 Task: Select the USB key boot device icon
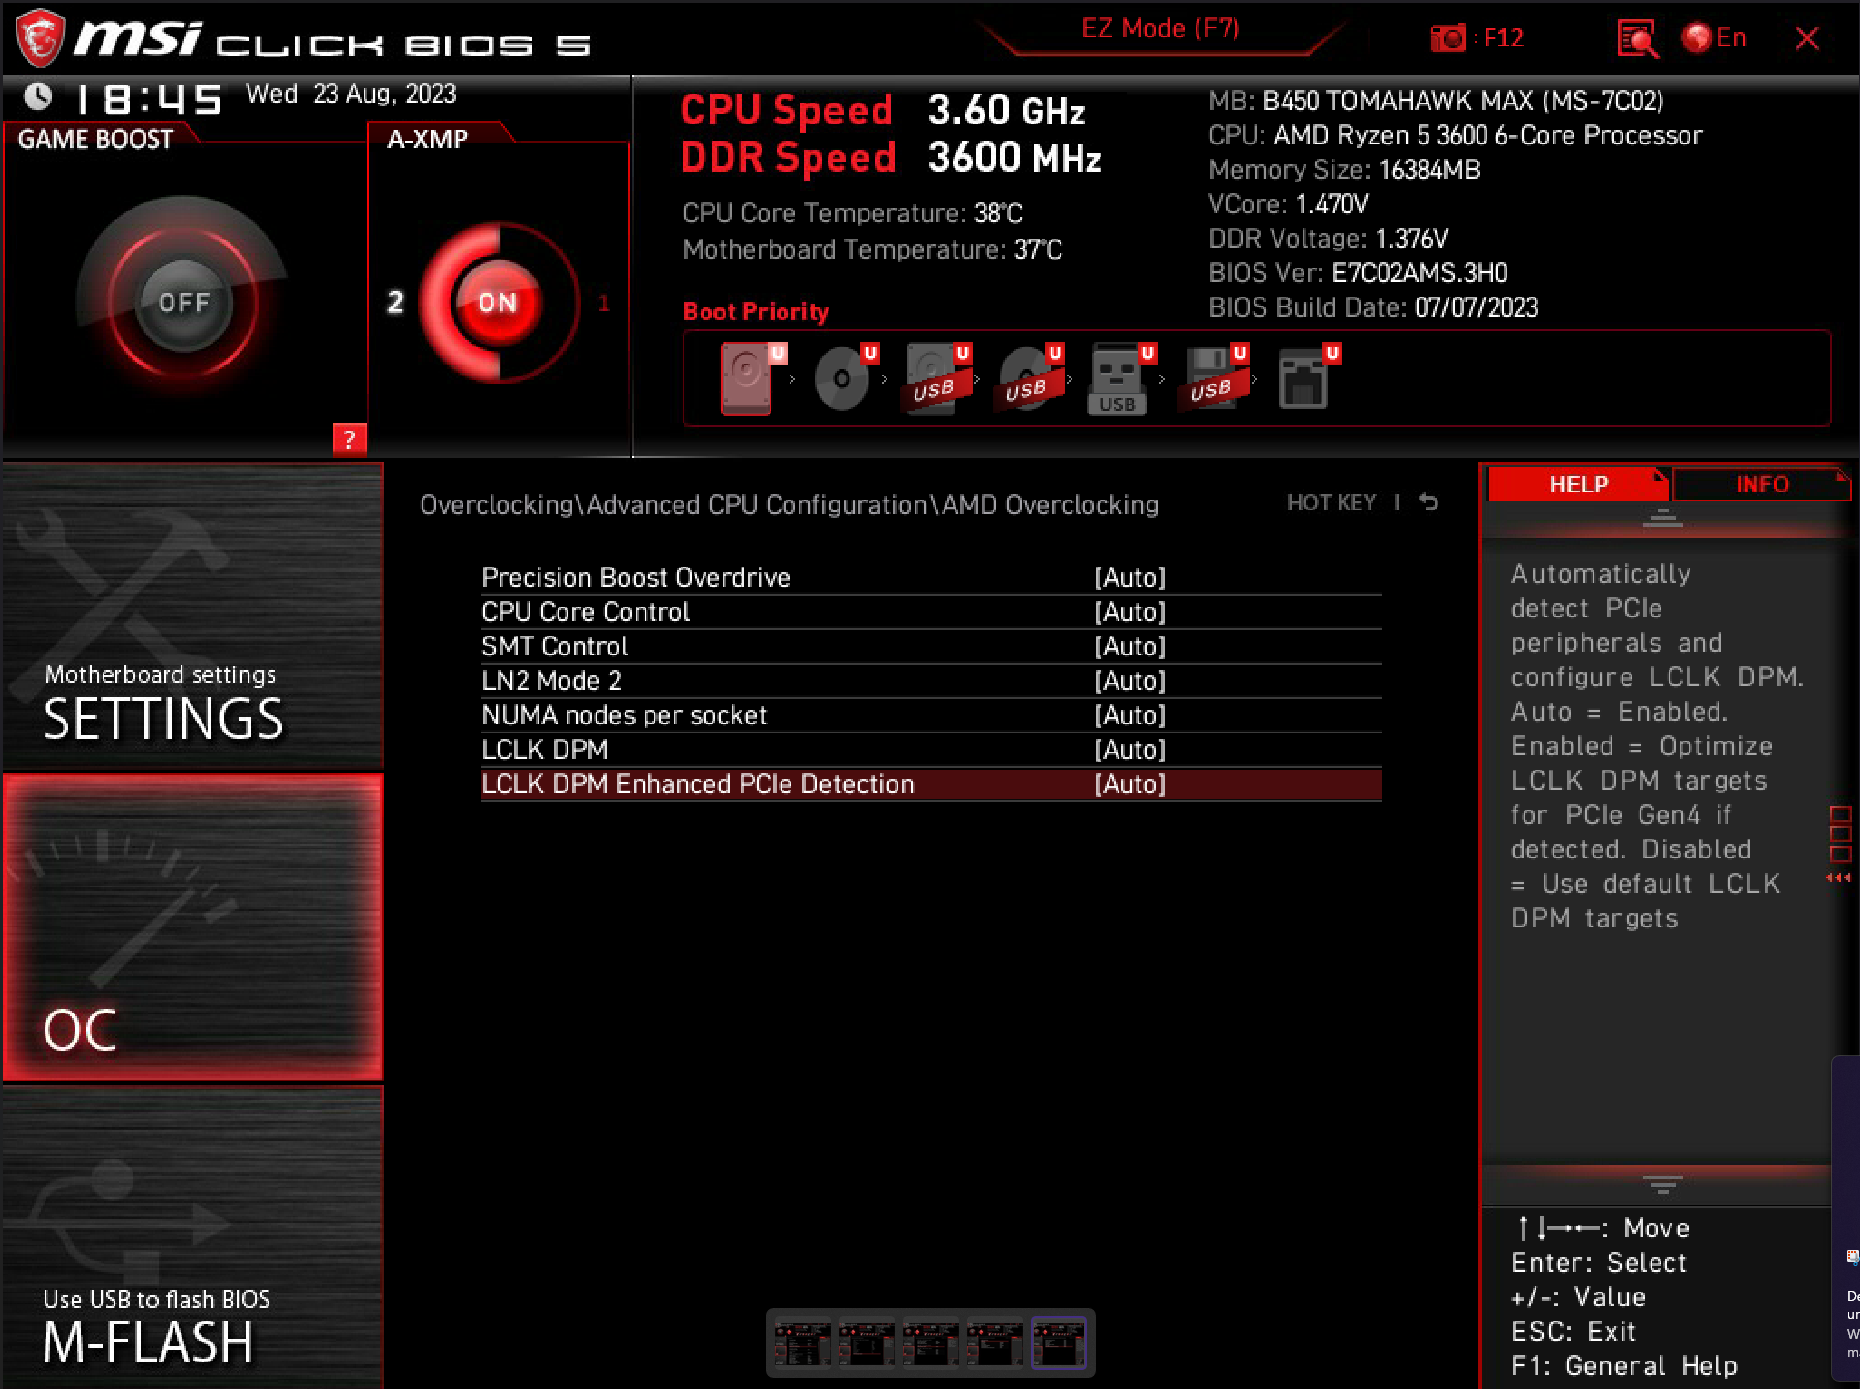(x=1120, y=378)
